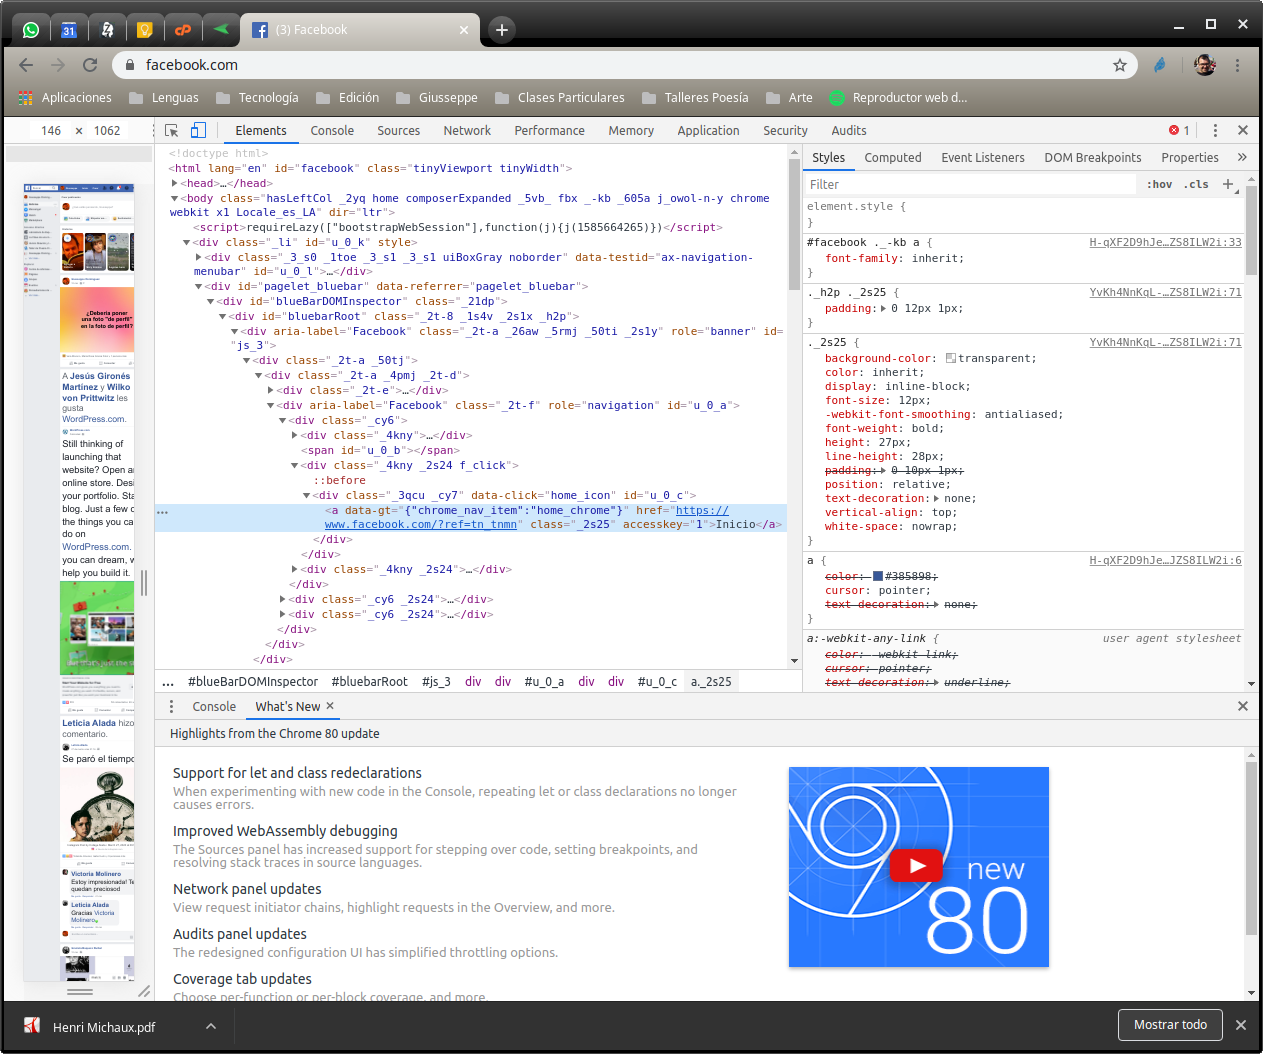Go back with the browser back arrow

pyautogui.click(x=26, y=65)
